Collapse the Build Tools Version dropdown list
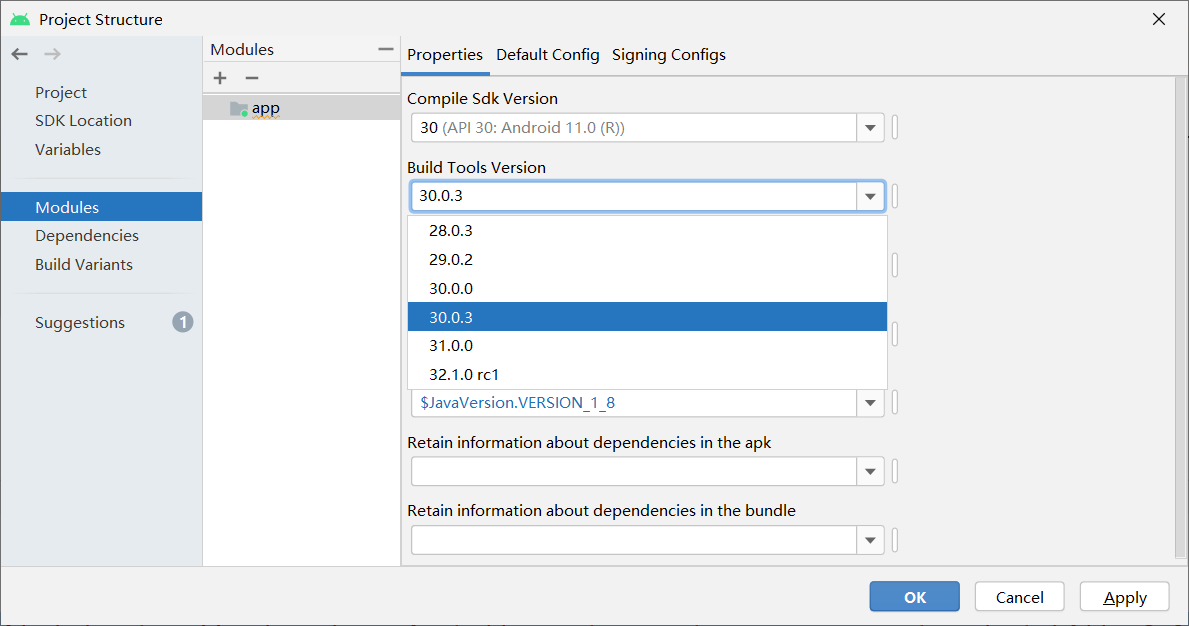The height and width of the screenshot is (626, 1189). point(869,196)
